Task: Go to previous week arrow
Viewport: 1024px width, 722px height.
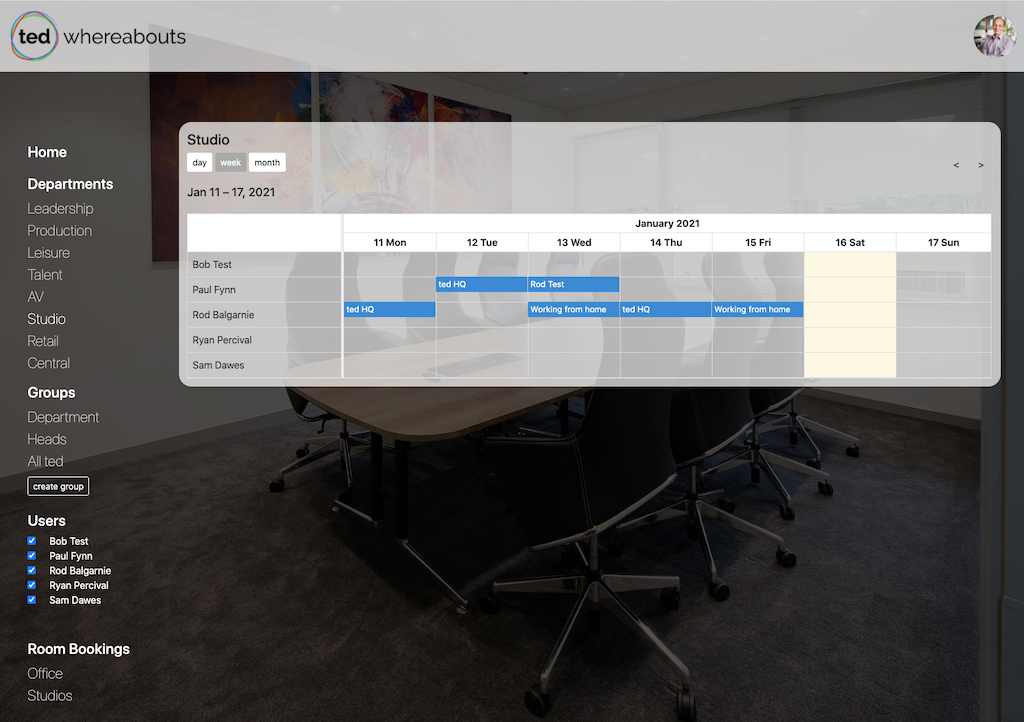Action: (x=956, y=165)
